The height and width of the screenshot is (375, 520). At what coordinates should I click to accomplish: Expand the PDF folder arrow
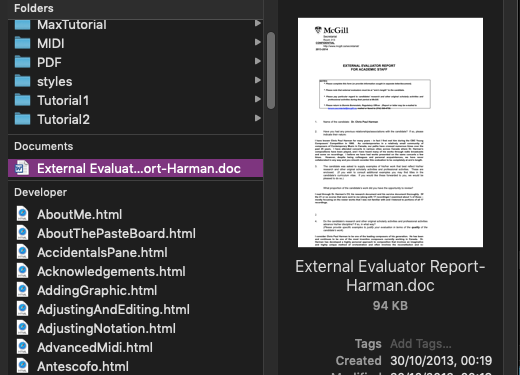point(258,61)
